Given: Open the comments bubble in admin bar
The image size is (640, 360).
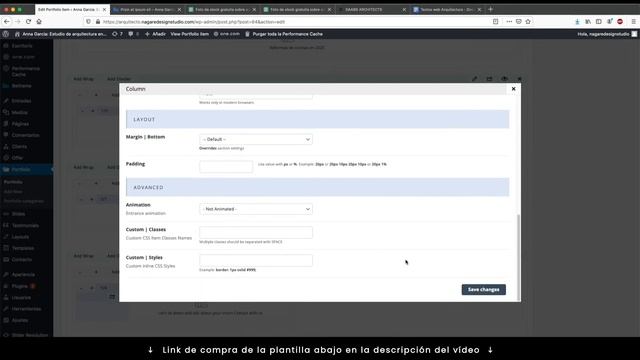Looking at the screenshot, I should (x=133, y=34).
